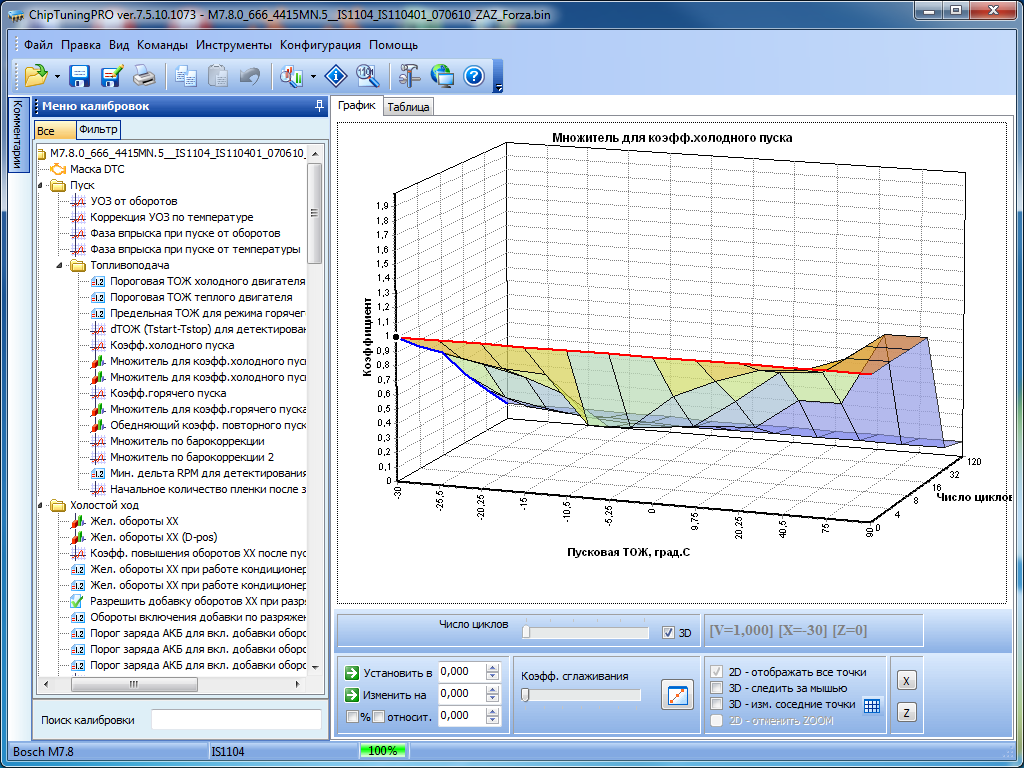Screen dimensions: 1024x768
Task: Open dropdown arrow next to open-file icon
Action: point(57,76)
